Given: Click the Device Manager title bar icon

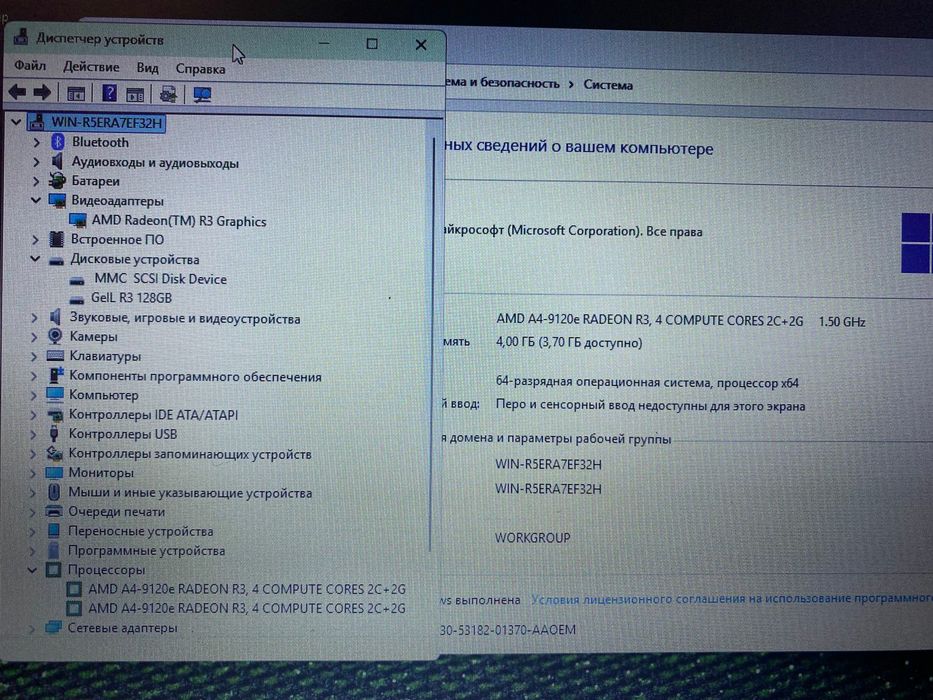Looking at the screenshot, I should pos(21,37).
